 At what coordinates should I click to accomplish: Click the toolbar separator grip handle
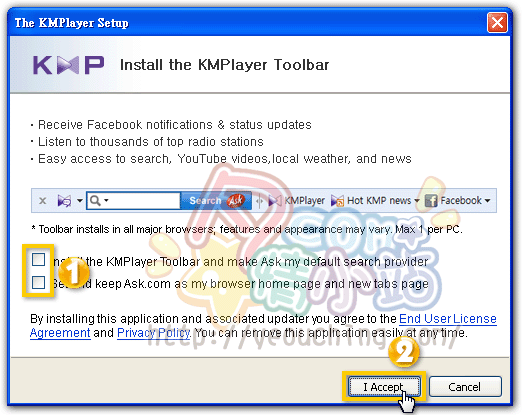point(259,201)
